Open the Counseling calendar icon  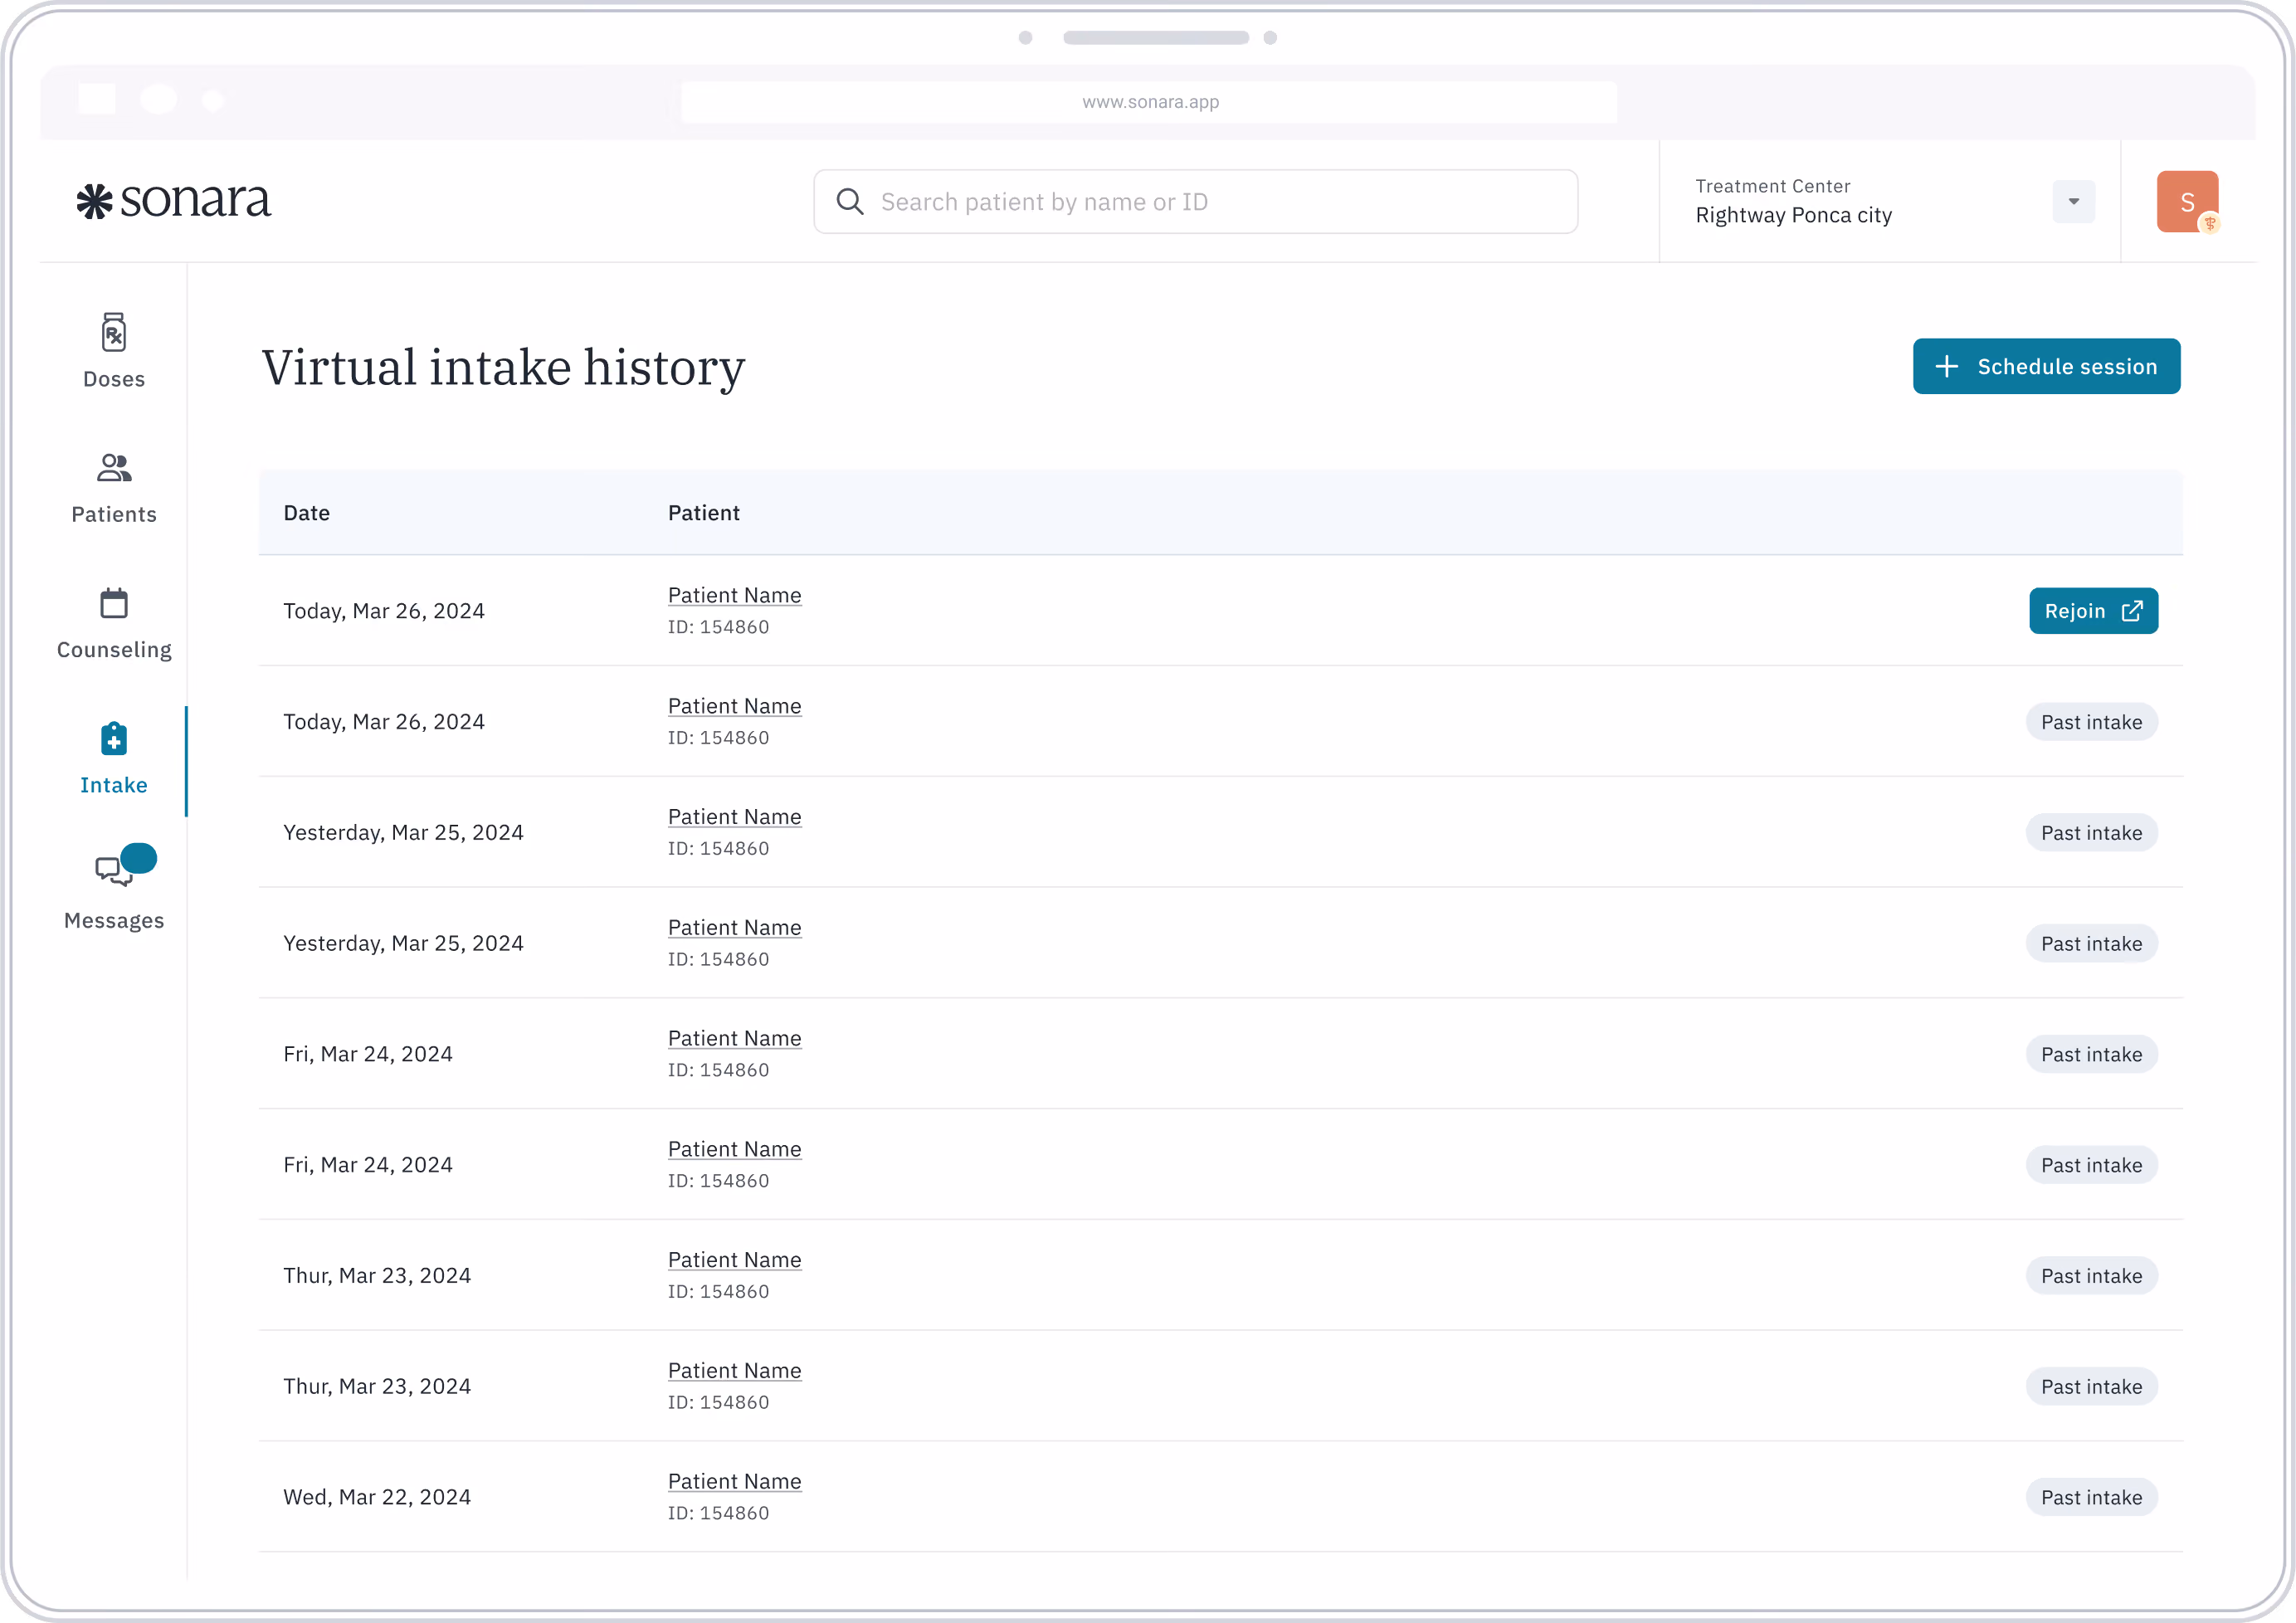pyautogui.click(x=114, y=603)
